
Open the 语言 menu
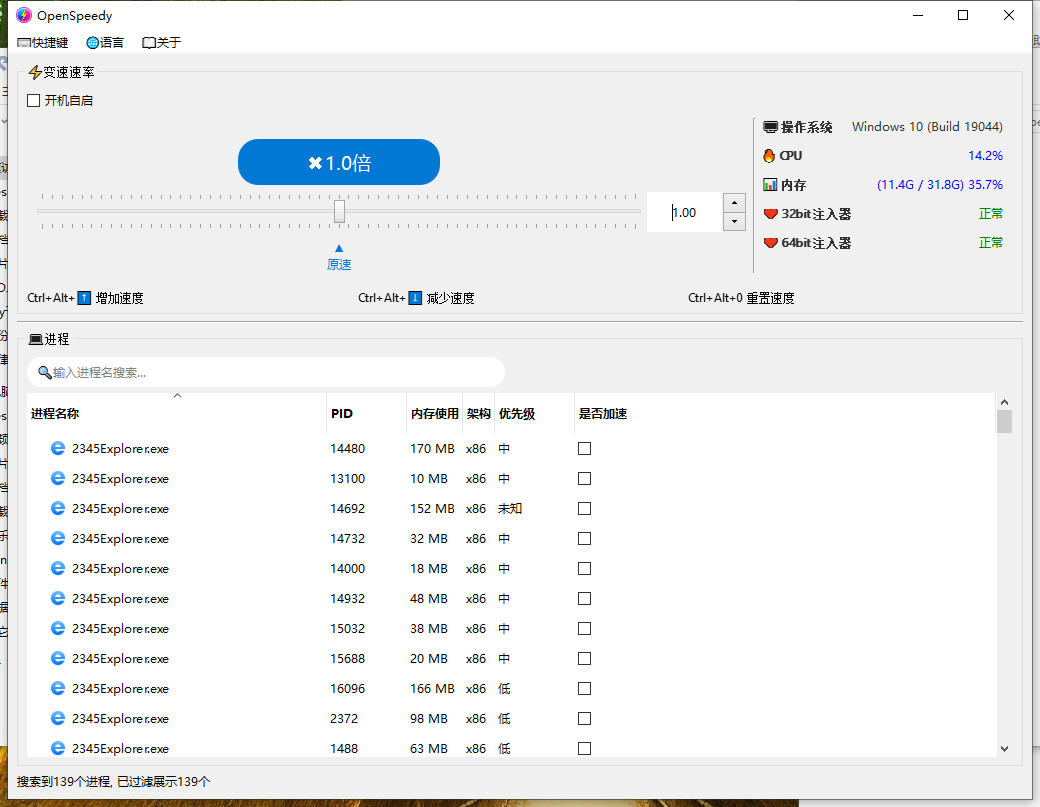[105, 42]
